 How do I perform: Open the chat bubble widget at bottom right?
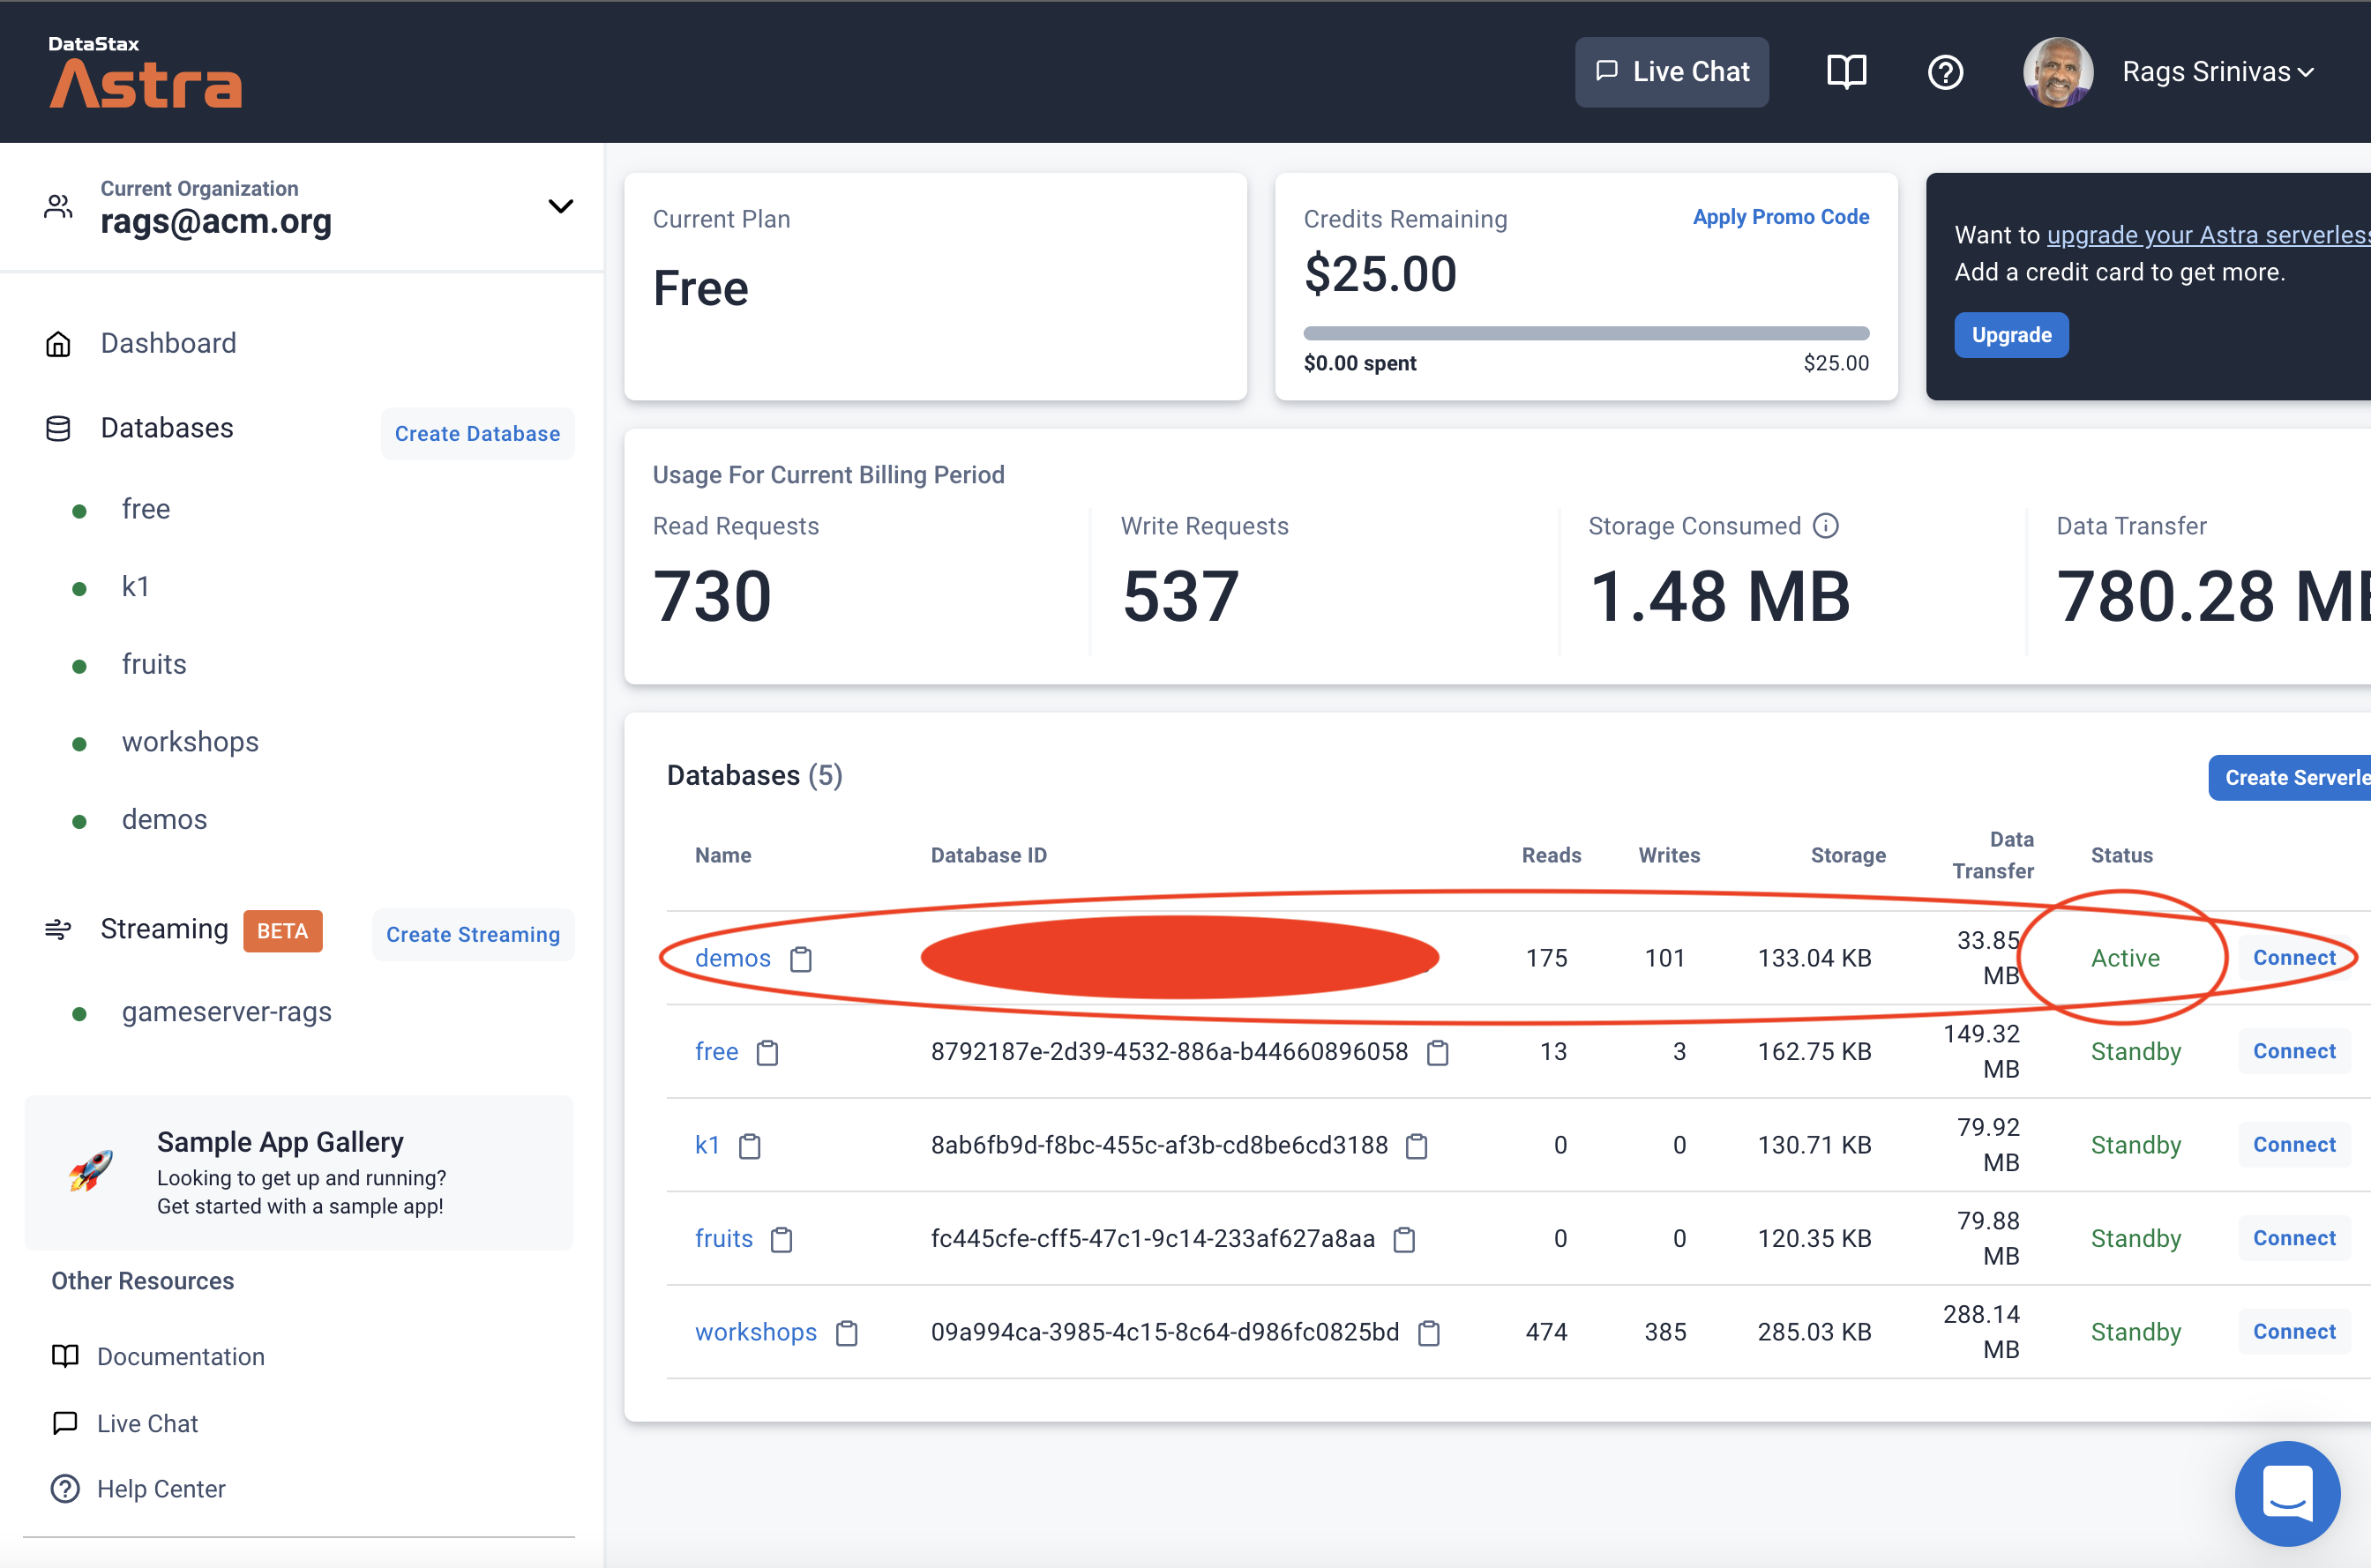tap(2287, 1493)
